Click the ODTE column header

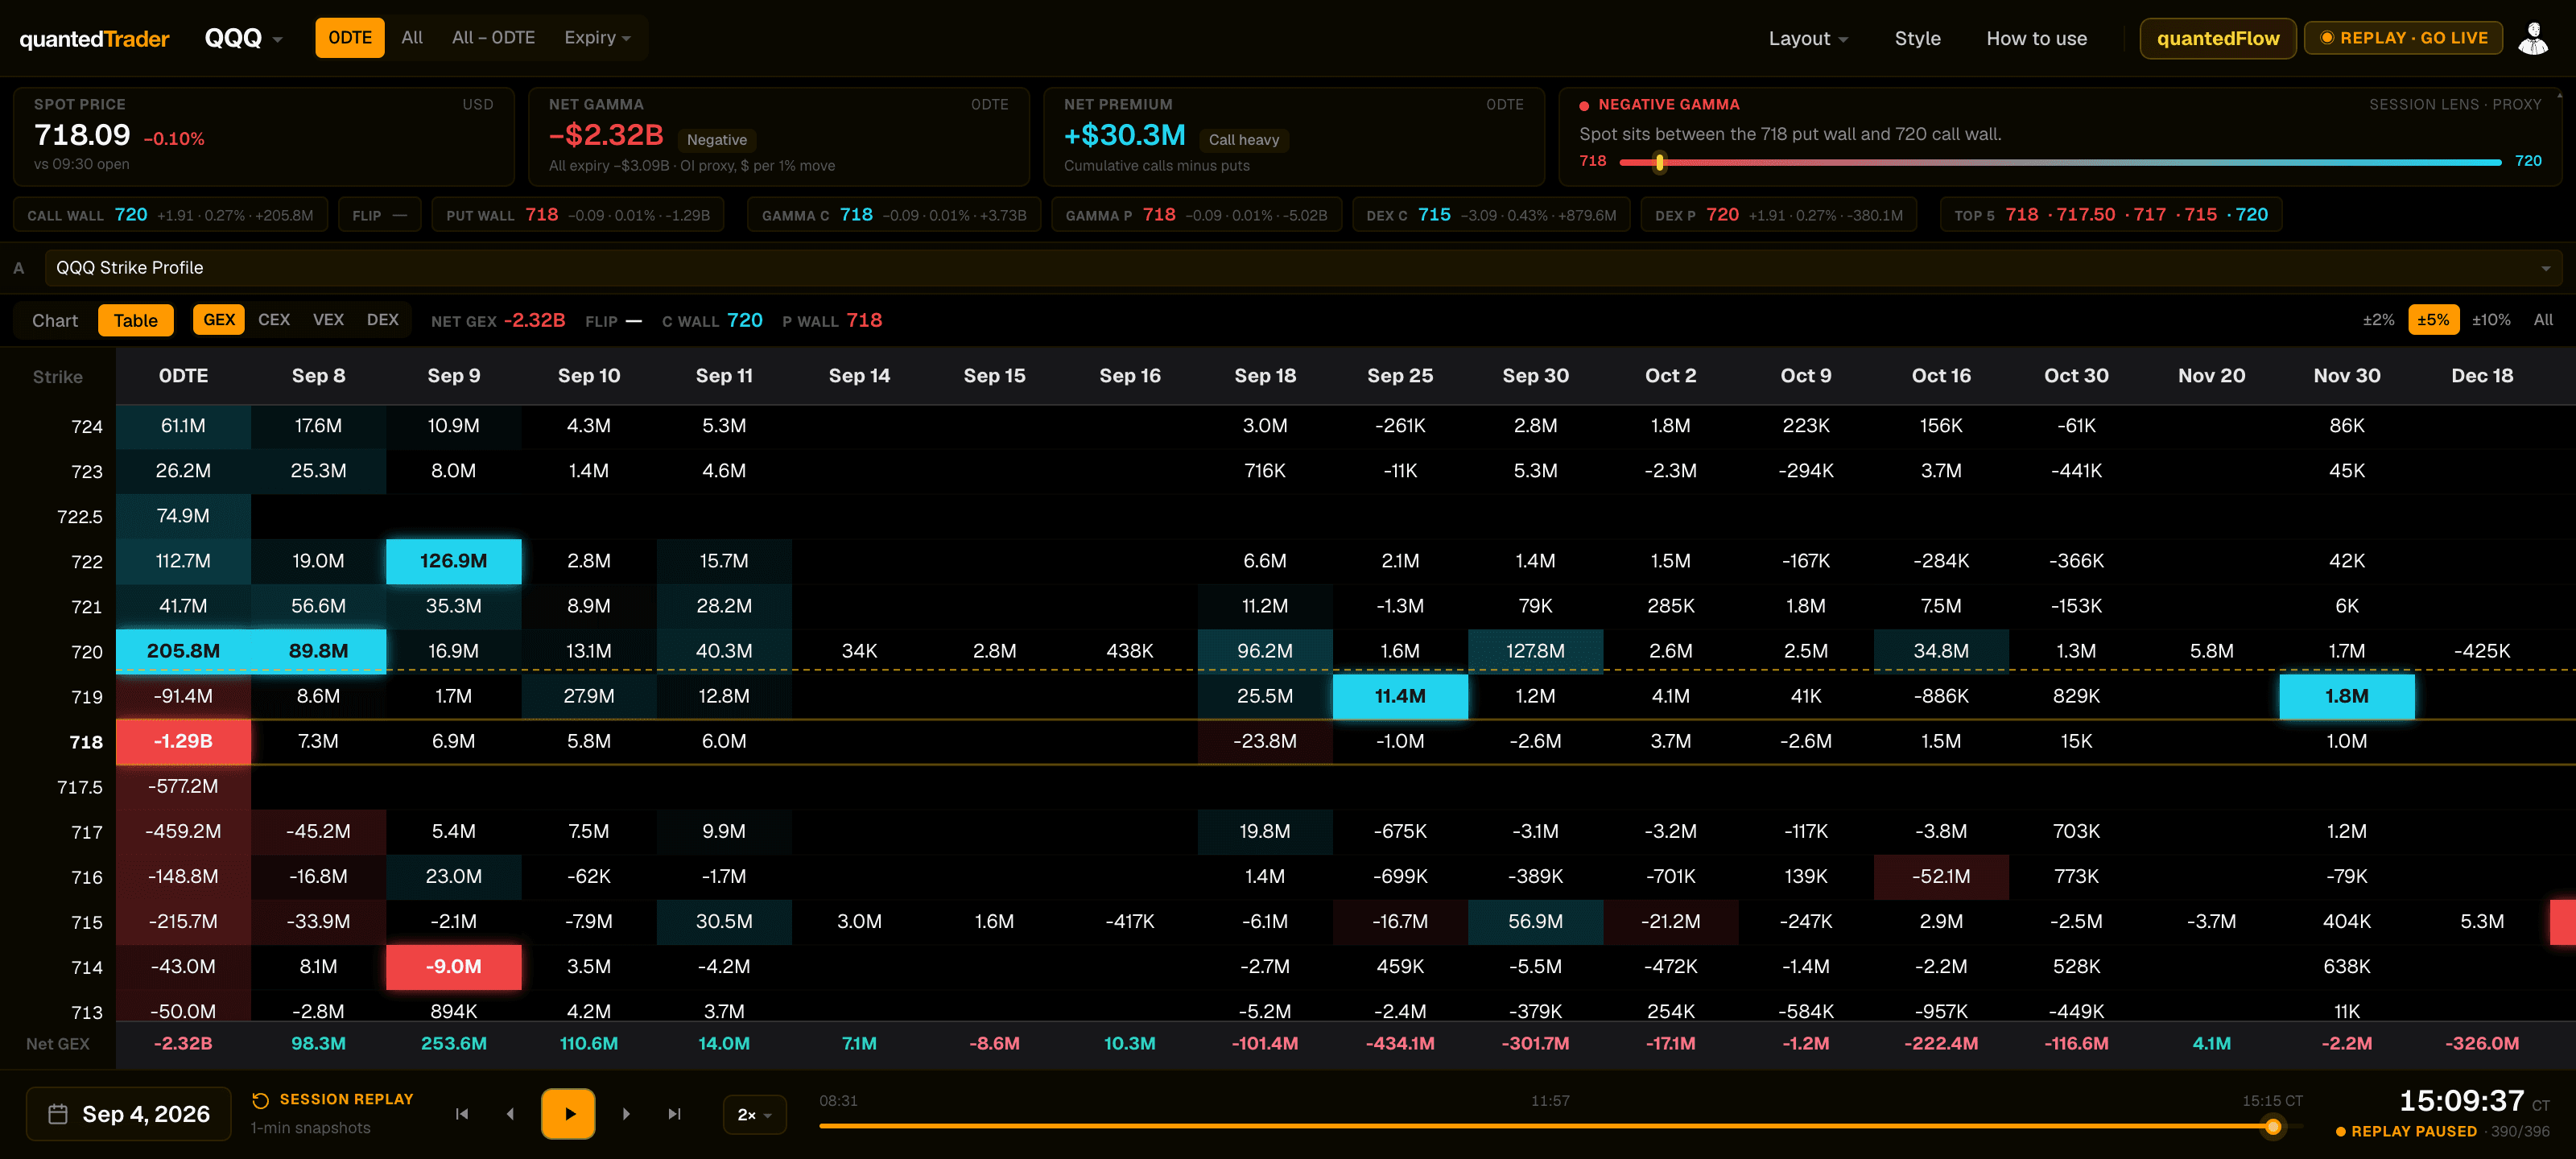tap(183, 376)
